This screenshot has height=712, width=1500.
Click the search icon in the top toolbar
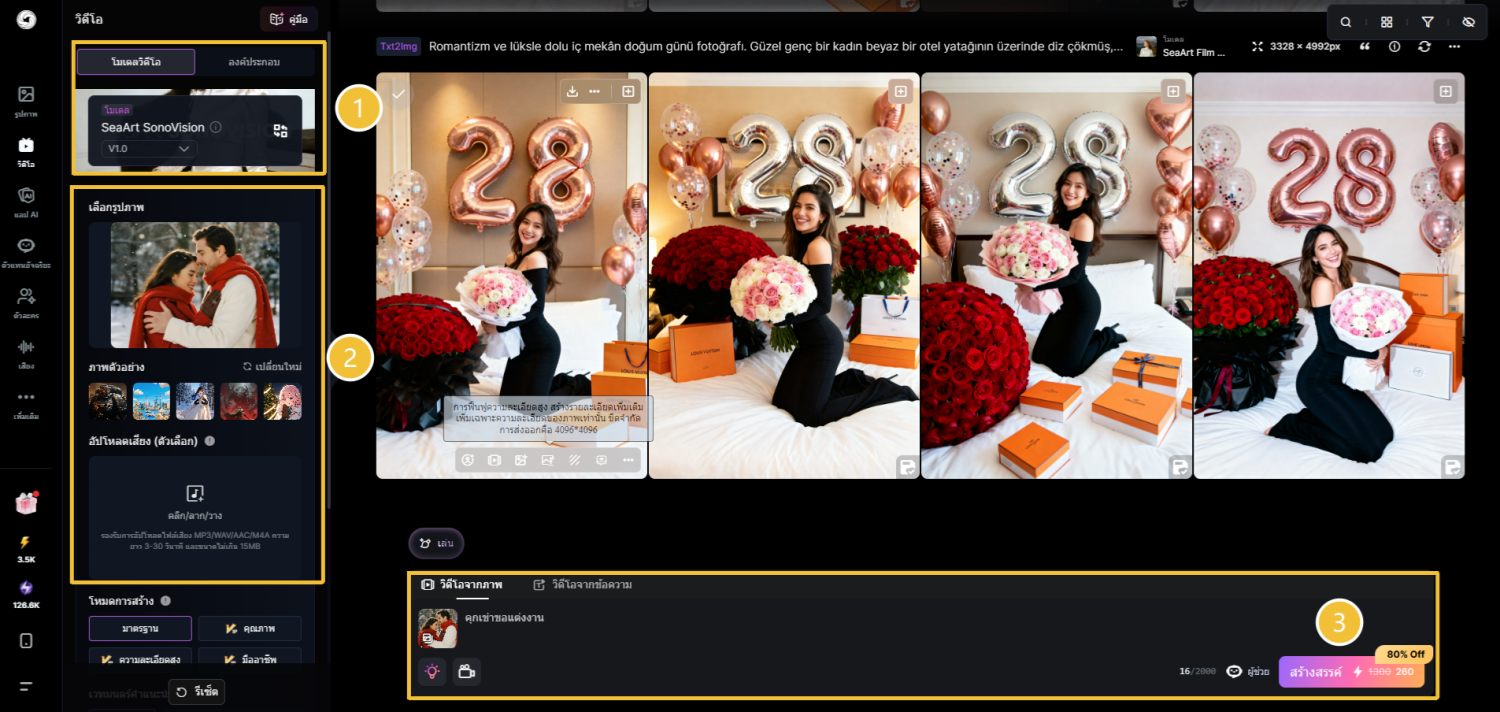[1346, 20]
